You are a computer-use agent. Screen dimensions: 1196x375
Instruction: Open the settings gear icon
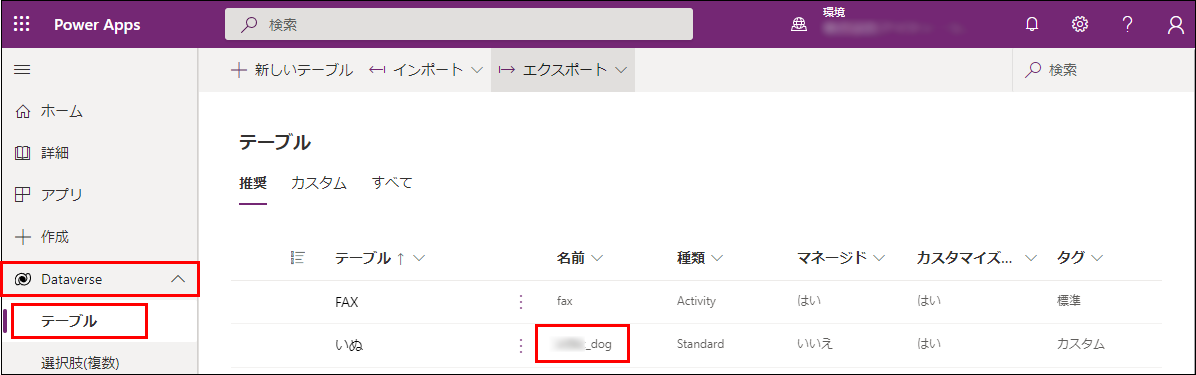click(x=1079, y=24)
